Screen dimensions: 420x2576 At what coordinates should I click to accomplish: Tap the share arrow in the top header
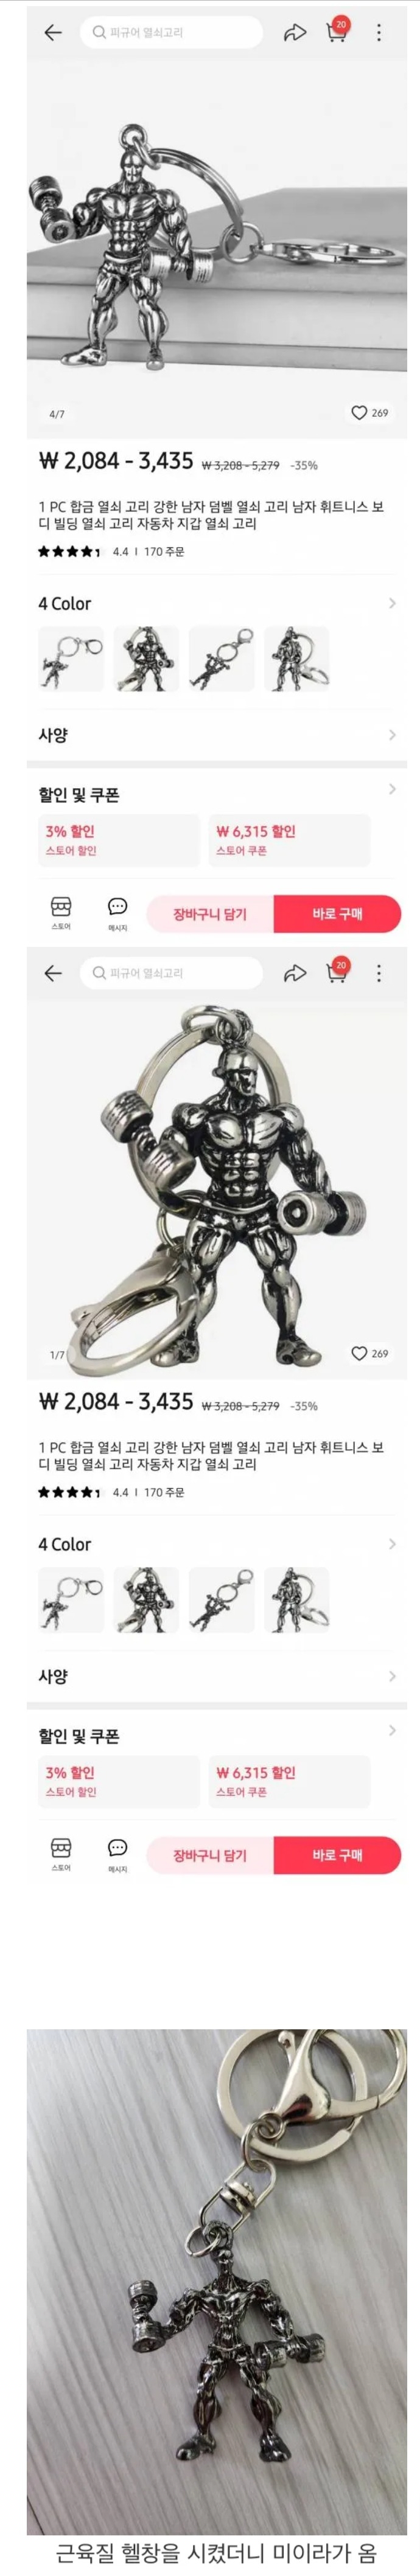[294, 33]
